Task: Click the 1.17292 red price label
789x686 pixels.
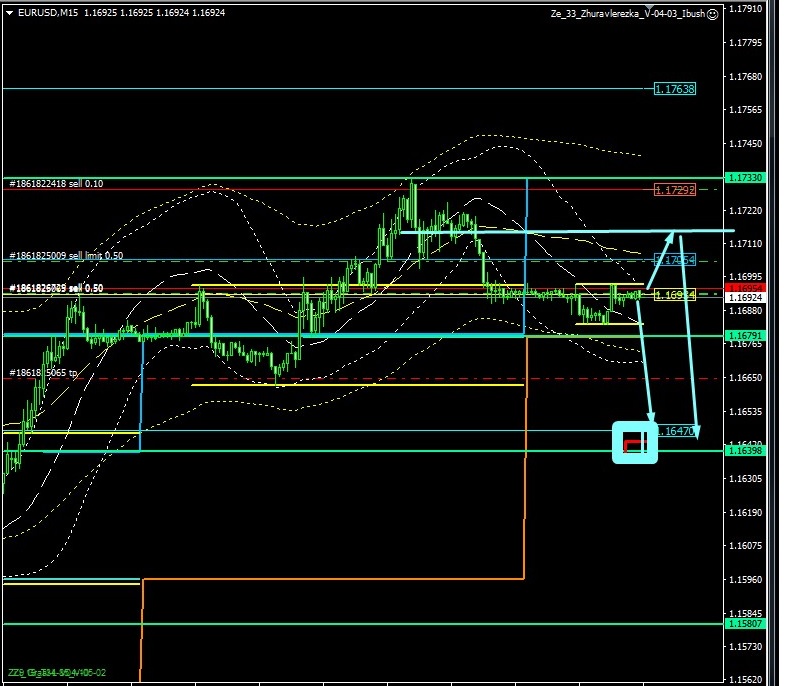Action: pyautogui.click(x=674, y=189)
